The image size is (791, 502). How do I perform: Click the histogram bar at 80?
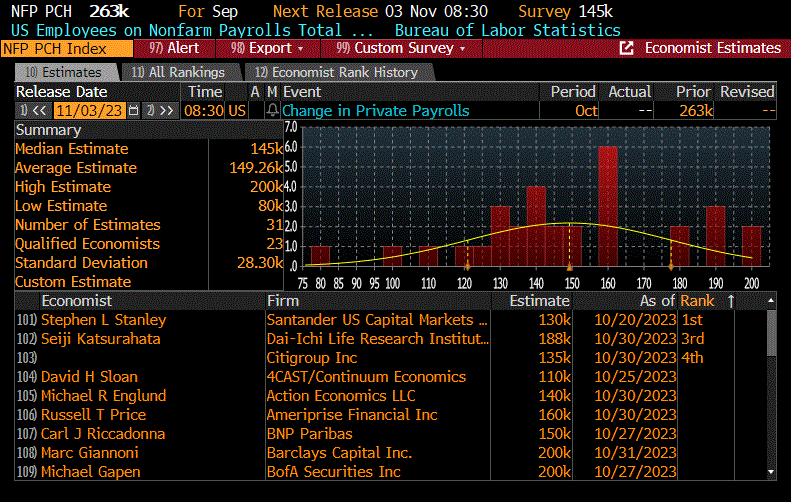(320, 256)
